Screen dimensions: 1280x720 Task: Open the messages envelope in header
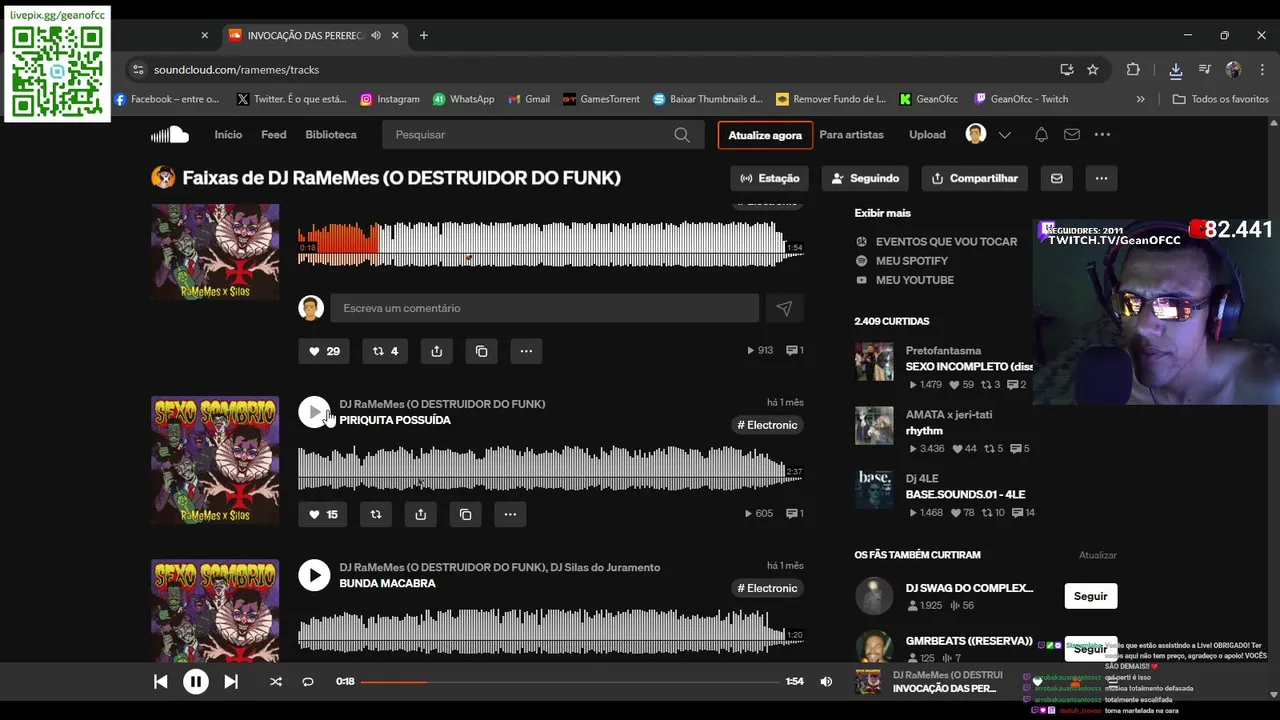click(x=1072, y=135)
